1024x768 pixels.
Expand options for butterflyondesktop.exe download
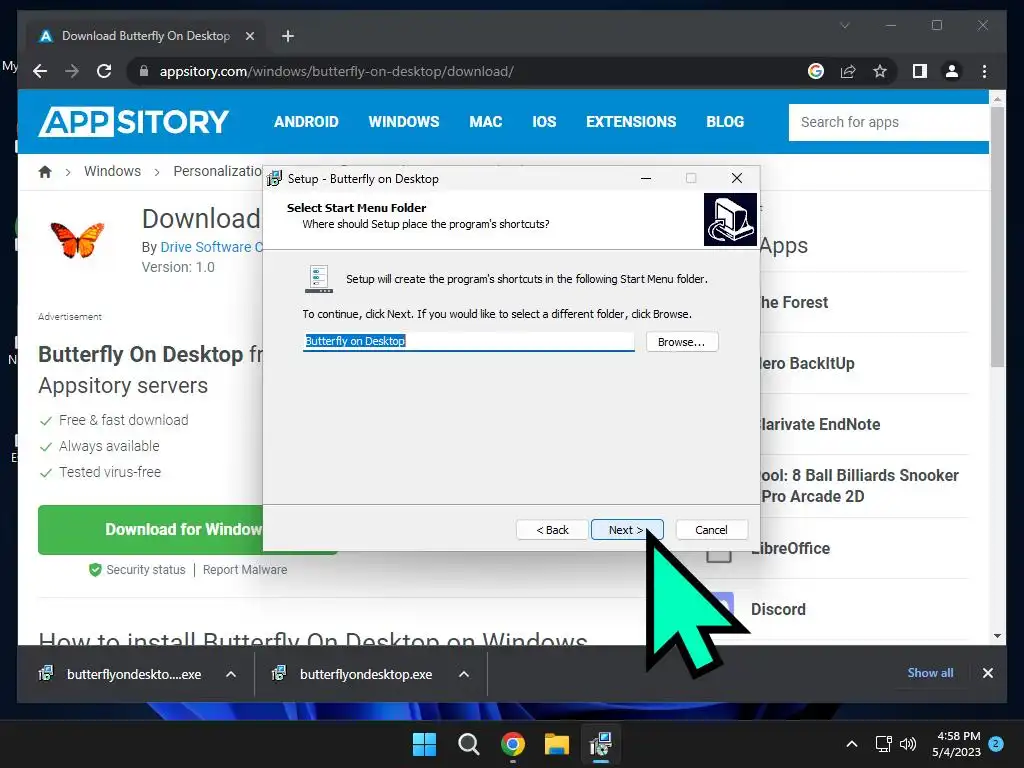pyautogui.click(x=464, y=674)
